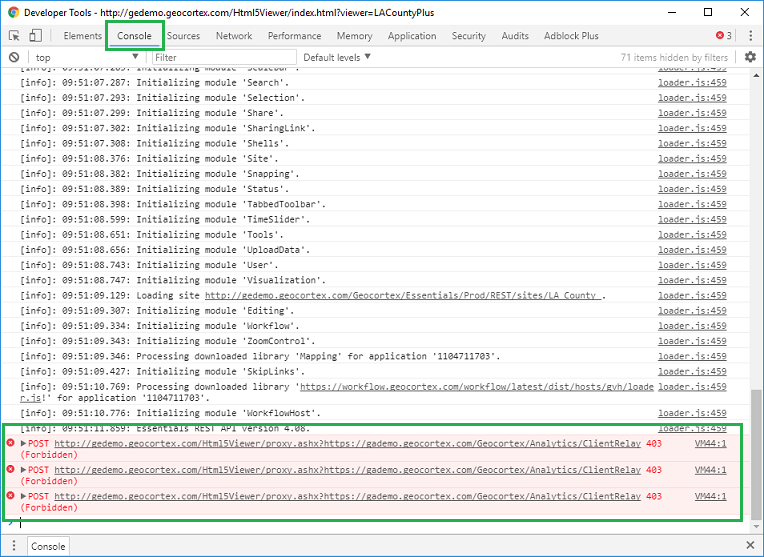Select the "Processing downloaded library 'Mapping'" log line
The width and height of the screenshot is (764, 557).
coord(318,356)
